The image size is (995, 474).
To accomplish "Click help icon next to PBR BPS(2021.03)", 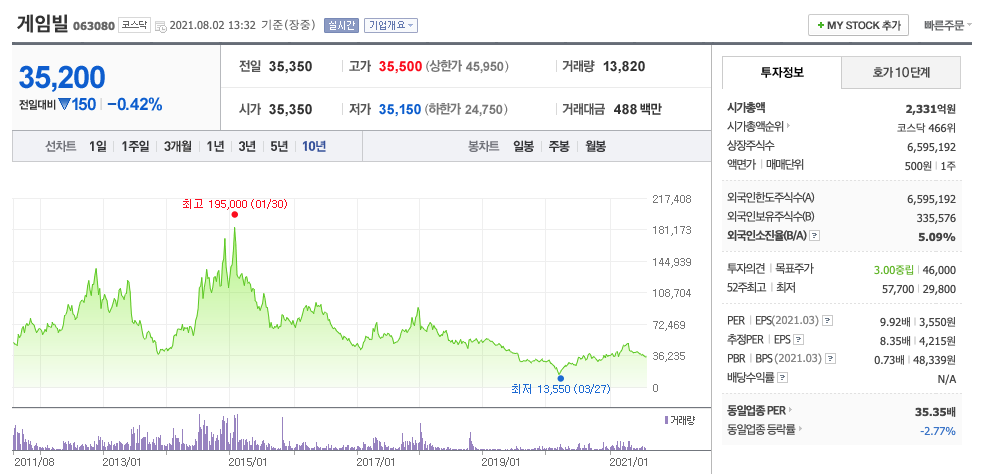I will 831,359.
